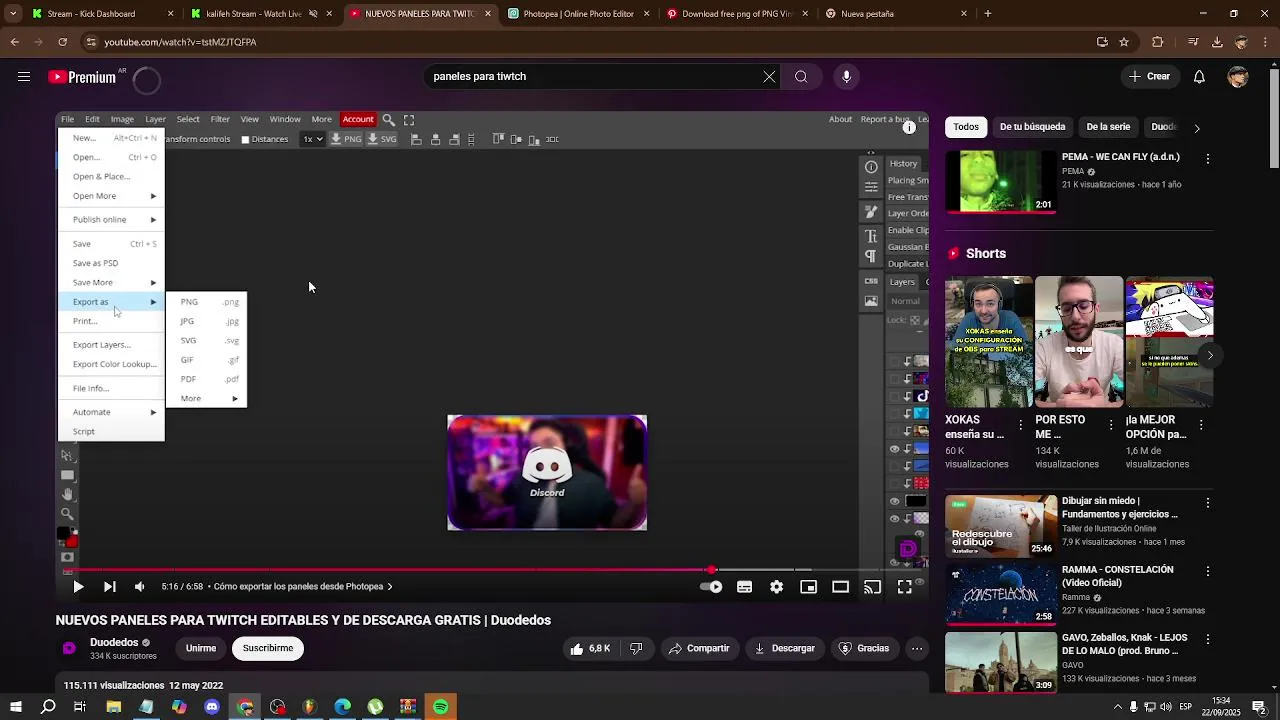Open the video player settings gear

coord(777,587)
